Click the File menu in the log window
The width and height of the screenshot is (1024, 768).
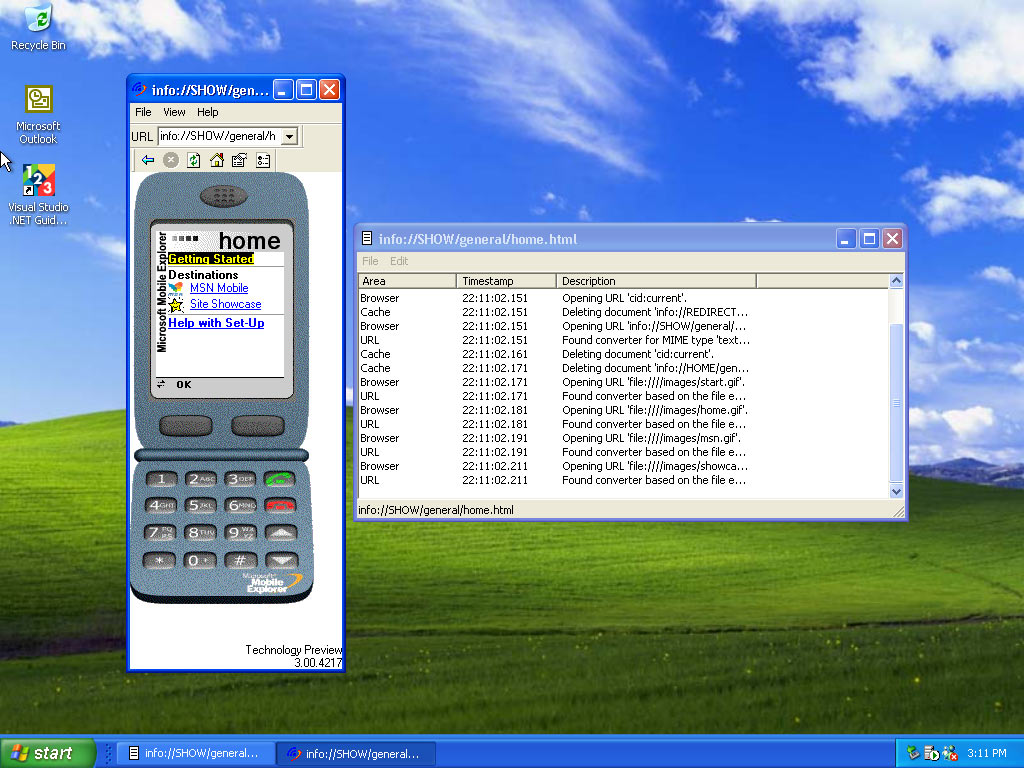(370, 261)
